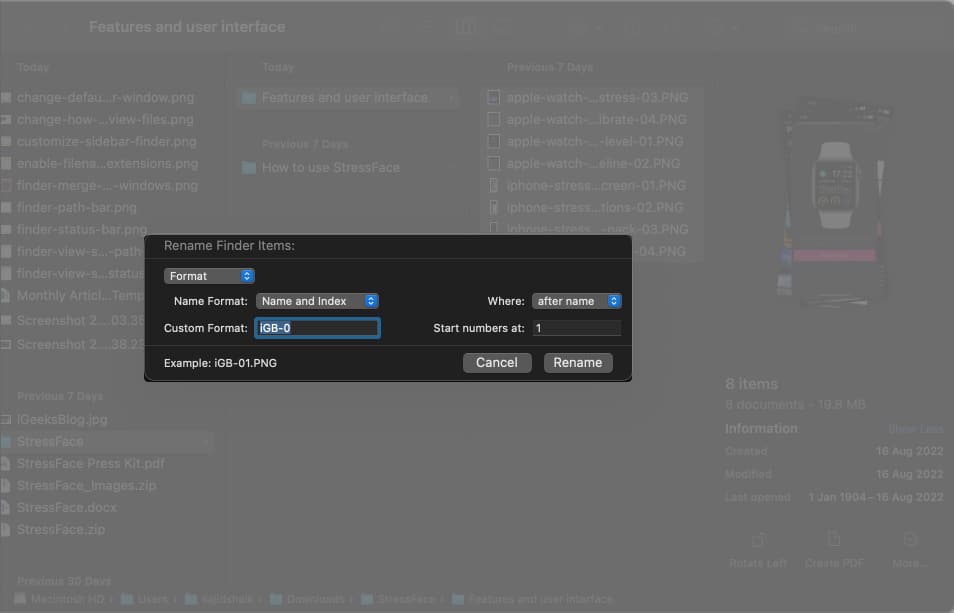Select the StressFace folder in first column
Image resolution: width=954 pixels, height=613 pixels.
50,442
